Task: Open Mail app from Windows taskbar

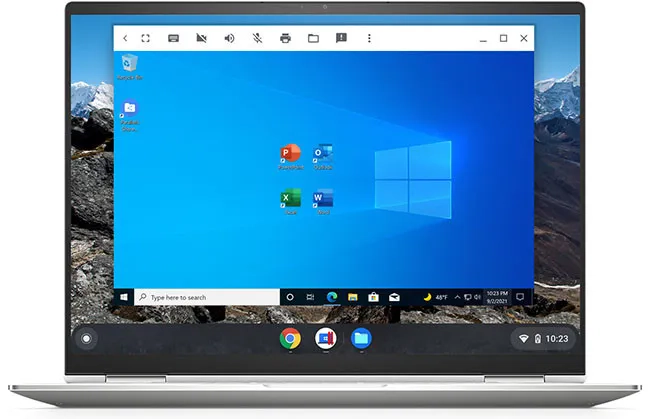Action: [x=394, y=297]
